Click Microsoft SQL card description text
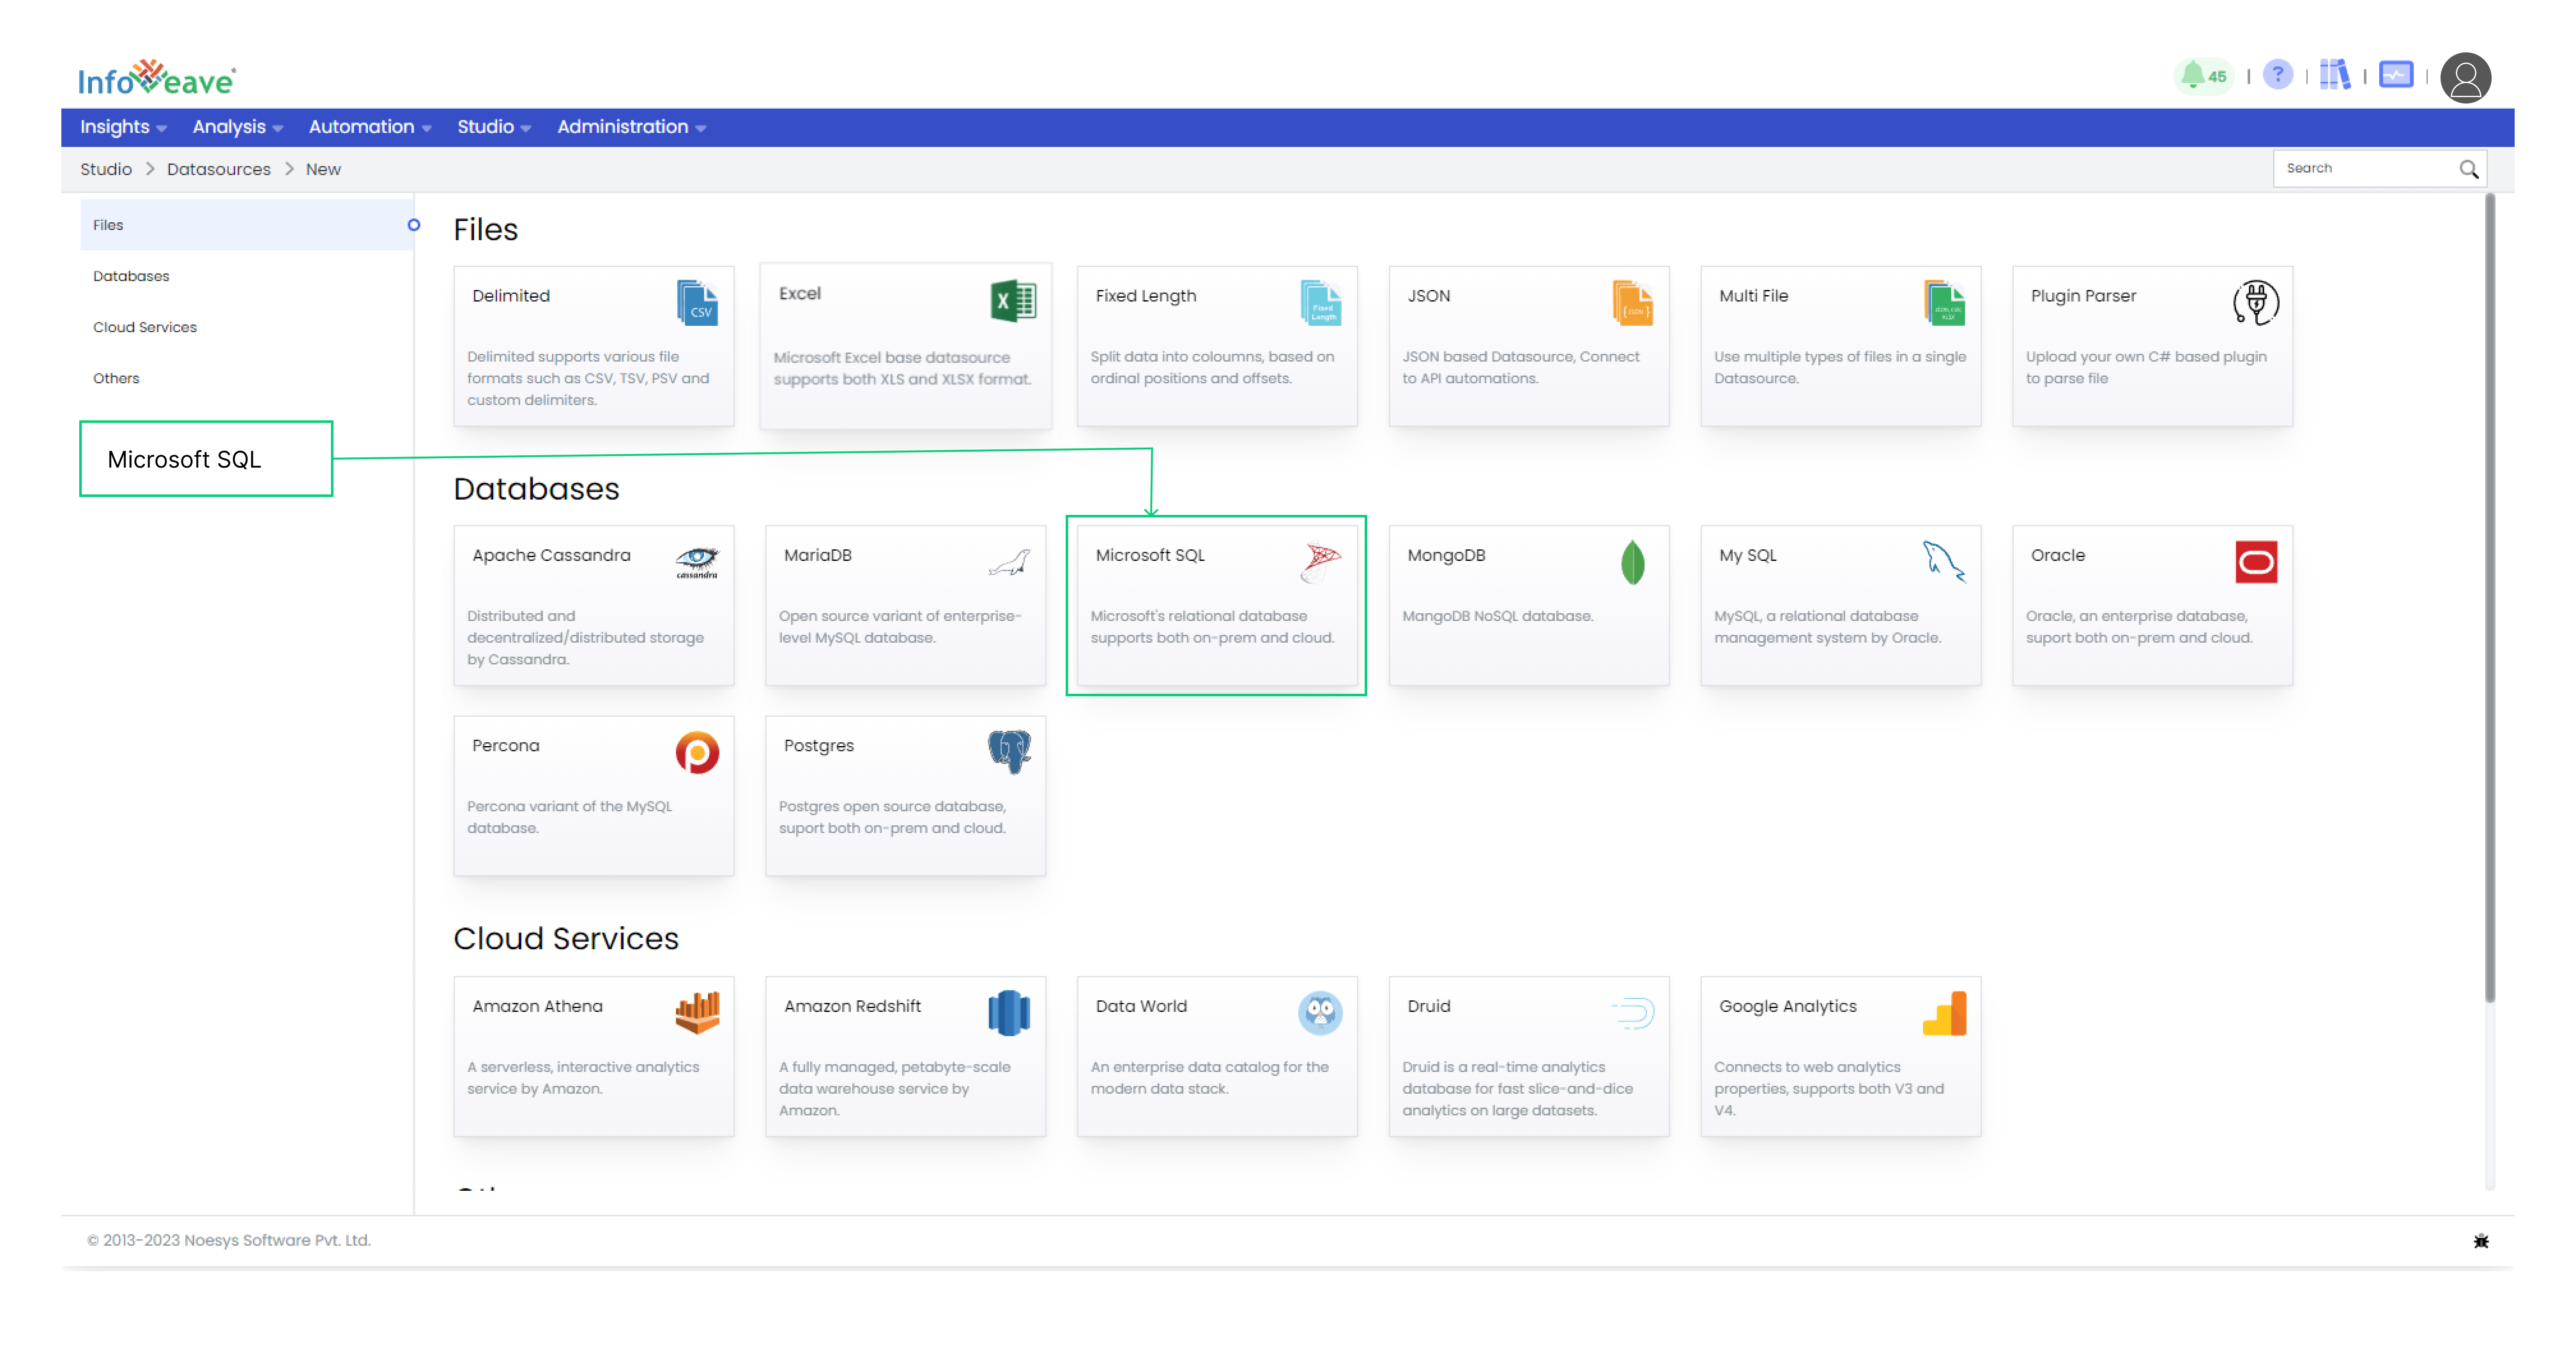Image resolution: width=2576 pixels, height=1353 pixels. coord(1212,627)
